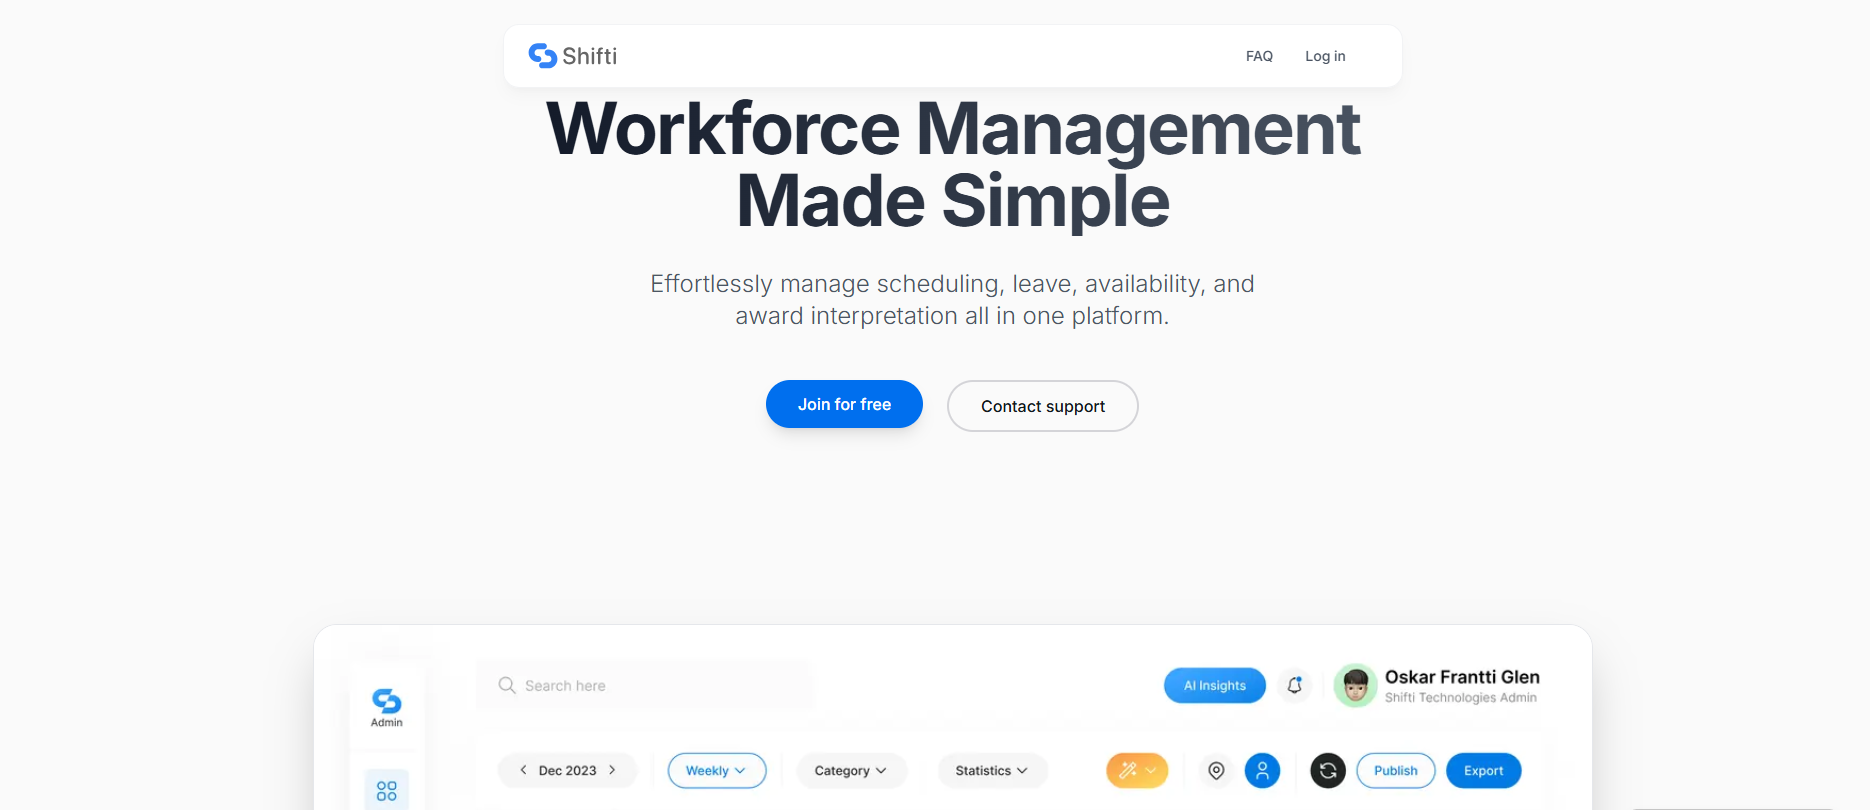
Task: Go to next month after Dec 2023
Action: [x=612, y=770]
